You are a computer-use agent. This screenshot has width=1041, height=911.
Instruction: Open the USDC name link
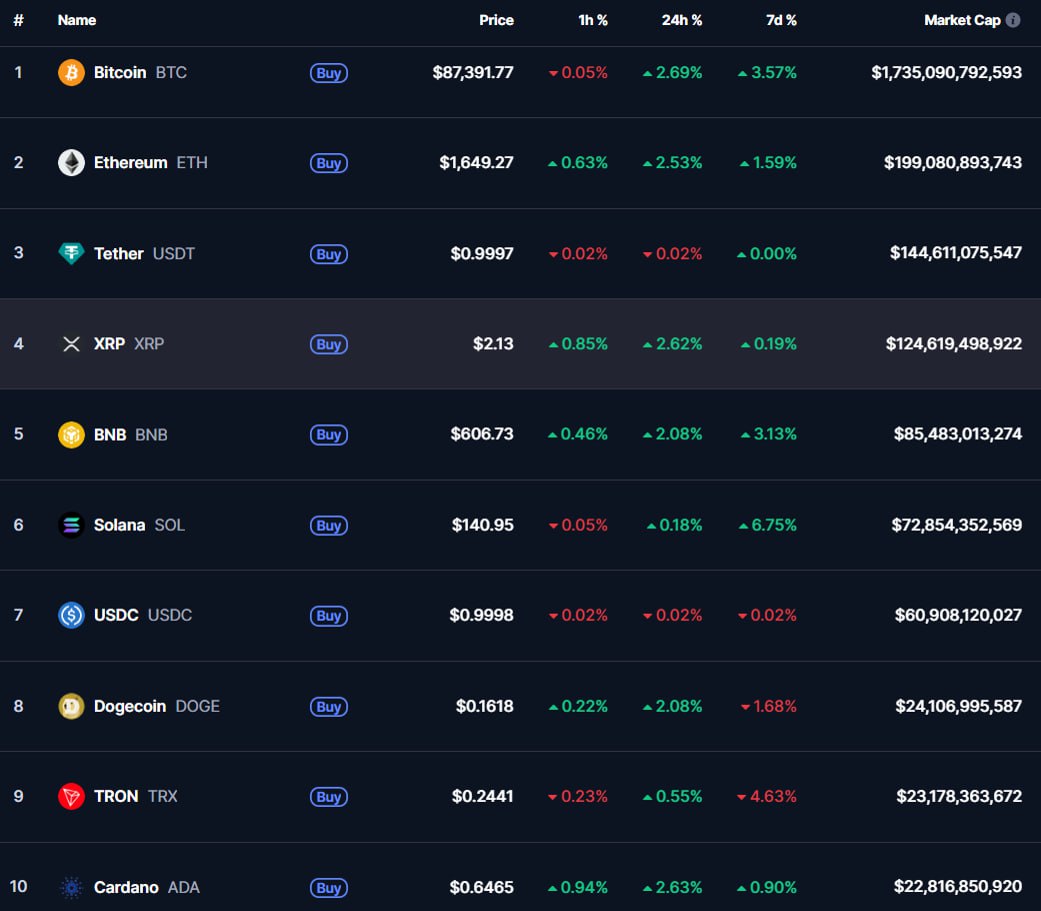point(143,616)
